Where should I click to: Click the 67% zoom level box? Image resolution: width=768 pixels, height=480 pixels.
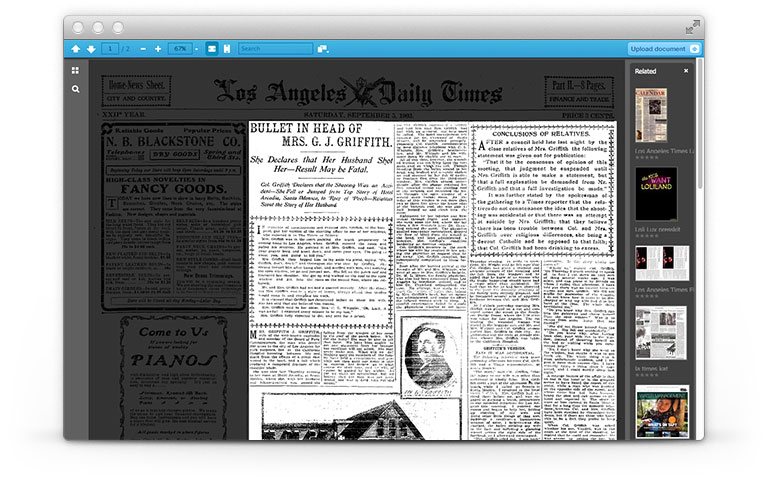(x=180, y=48)
